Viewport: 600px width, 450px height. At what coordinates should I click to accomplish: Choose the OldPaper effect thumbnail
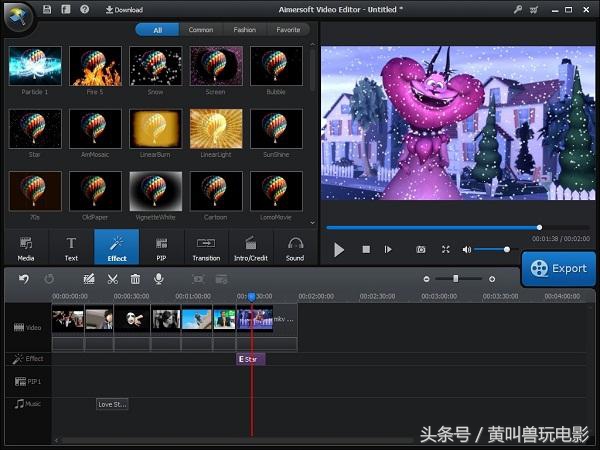[95, 191]
